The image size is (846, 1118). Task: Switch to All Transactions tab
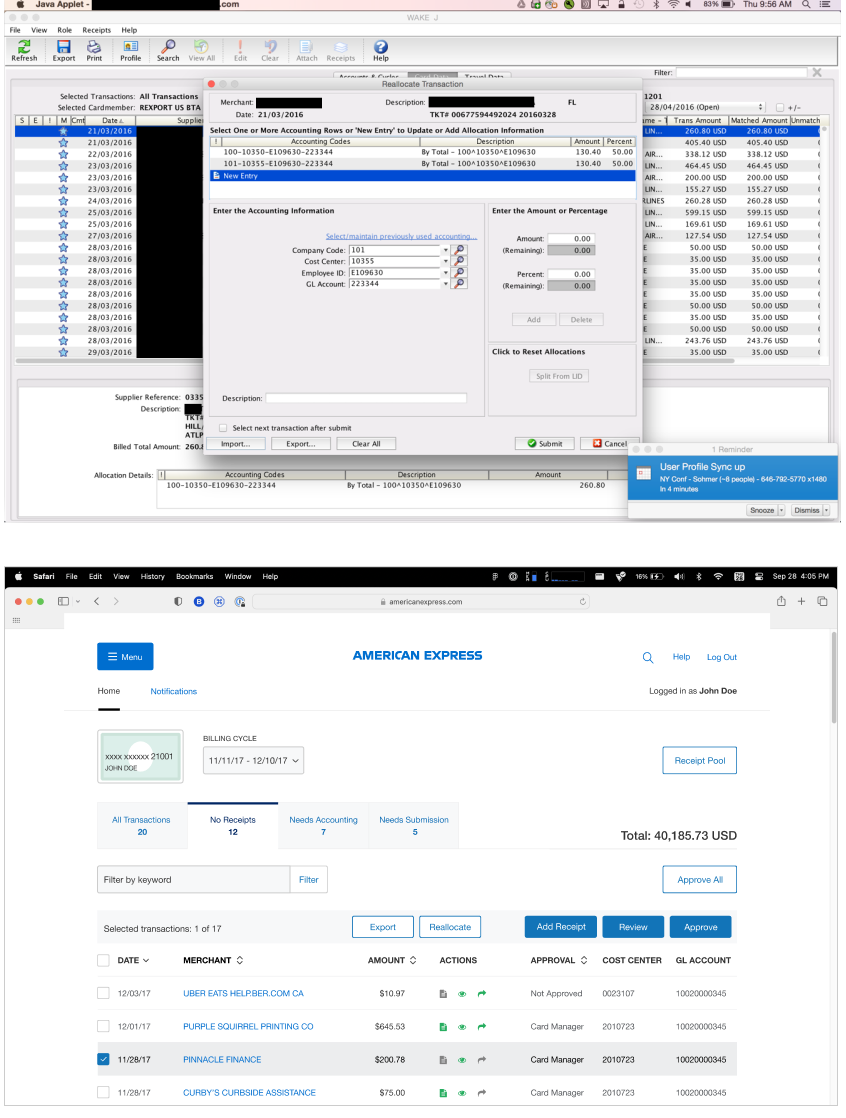[142, 826]
